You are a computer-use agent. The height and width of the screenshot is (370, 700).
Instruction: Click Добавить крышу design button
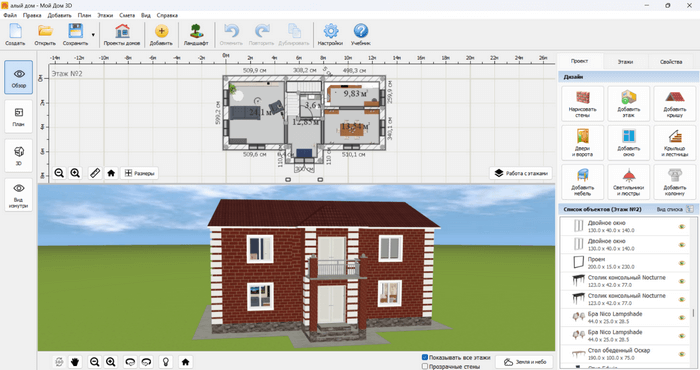click(x=675, y=104)
